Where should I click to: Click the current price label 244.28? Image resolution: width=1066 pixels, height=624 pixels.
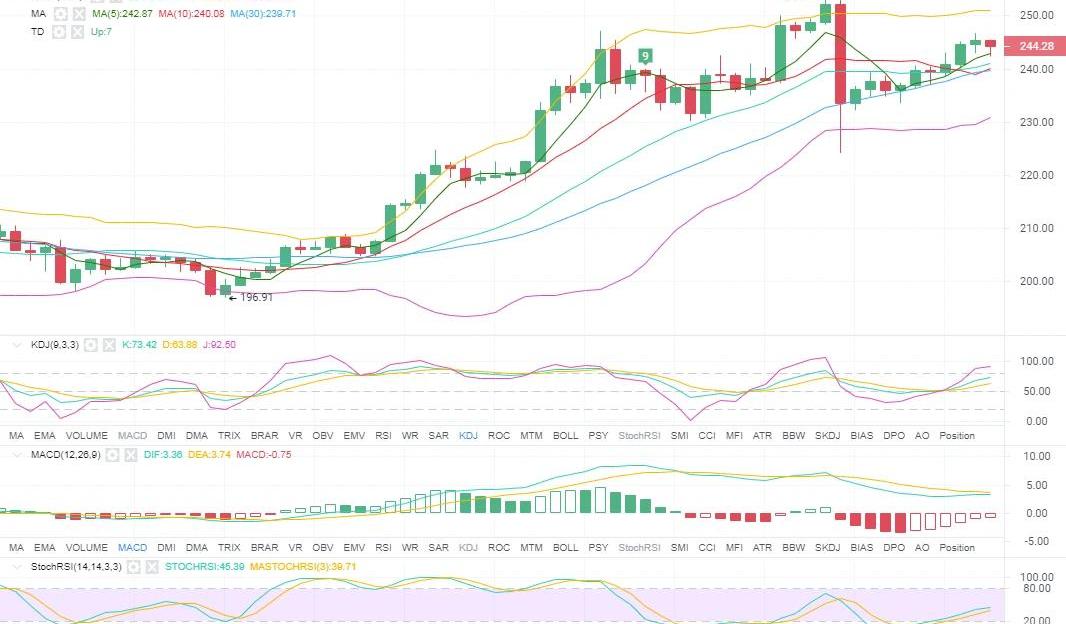click(x=1034, y=46)
